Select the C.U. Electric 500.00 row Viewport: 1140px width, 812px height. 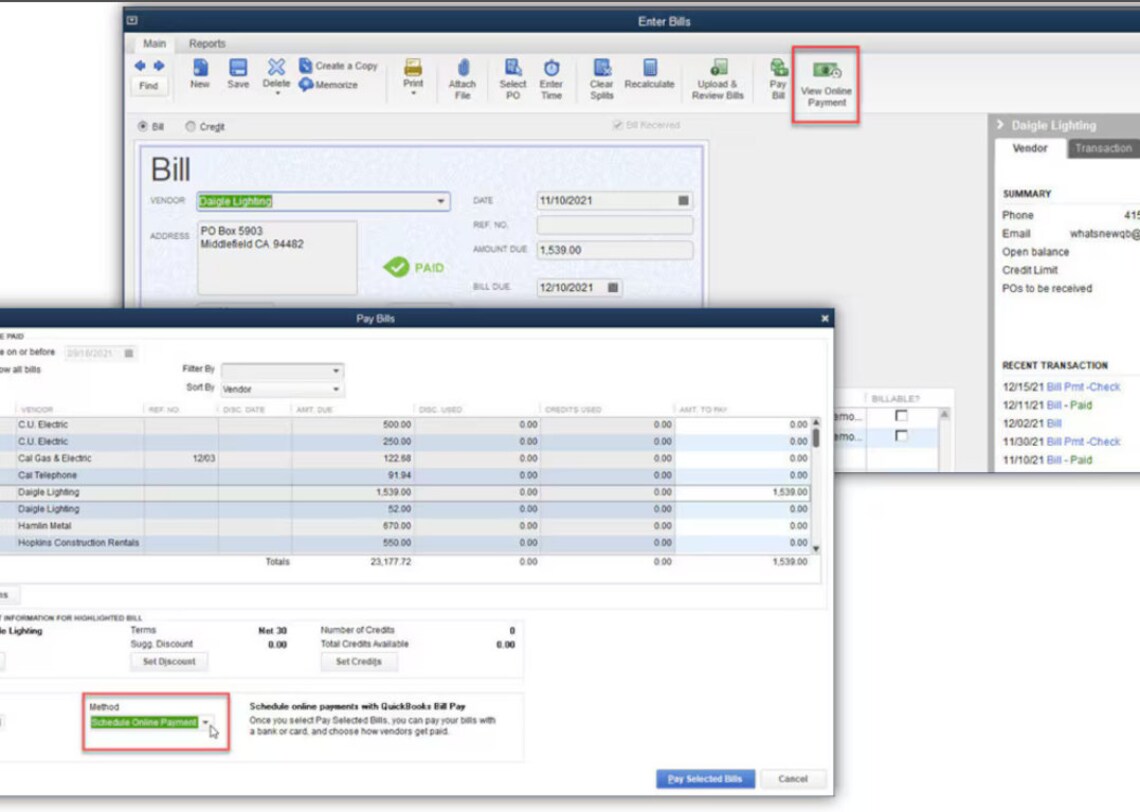click(x=404, y=425)
